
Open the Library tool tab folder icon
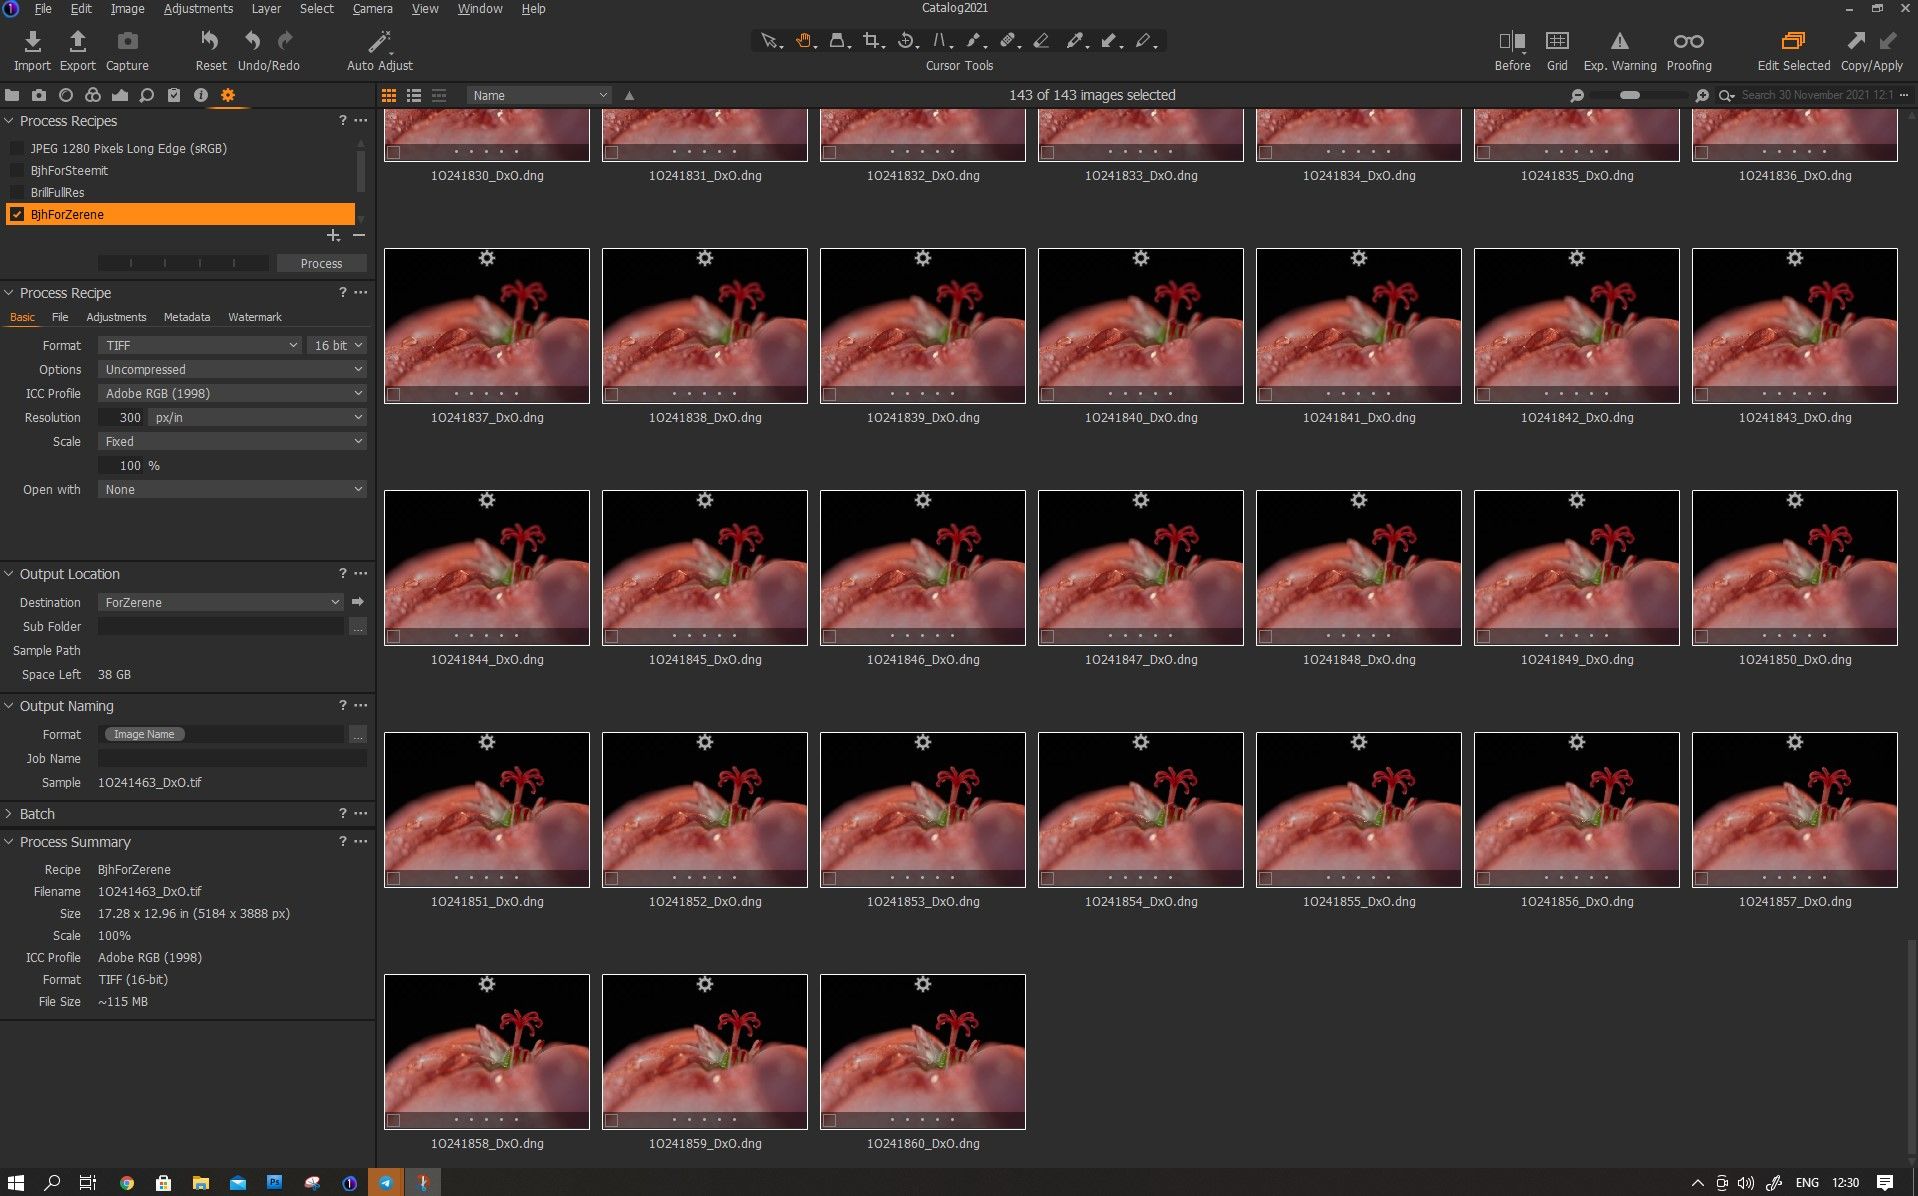12,95
